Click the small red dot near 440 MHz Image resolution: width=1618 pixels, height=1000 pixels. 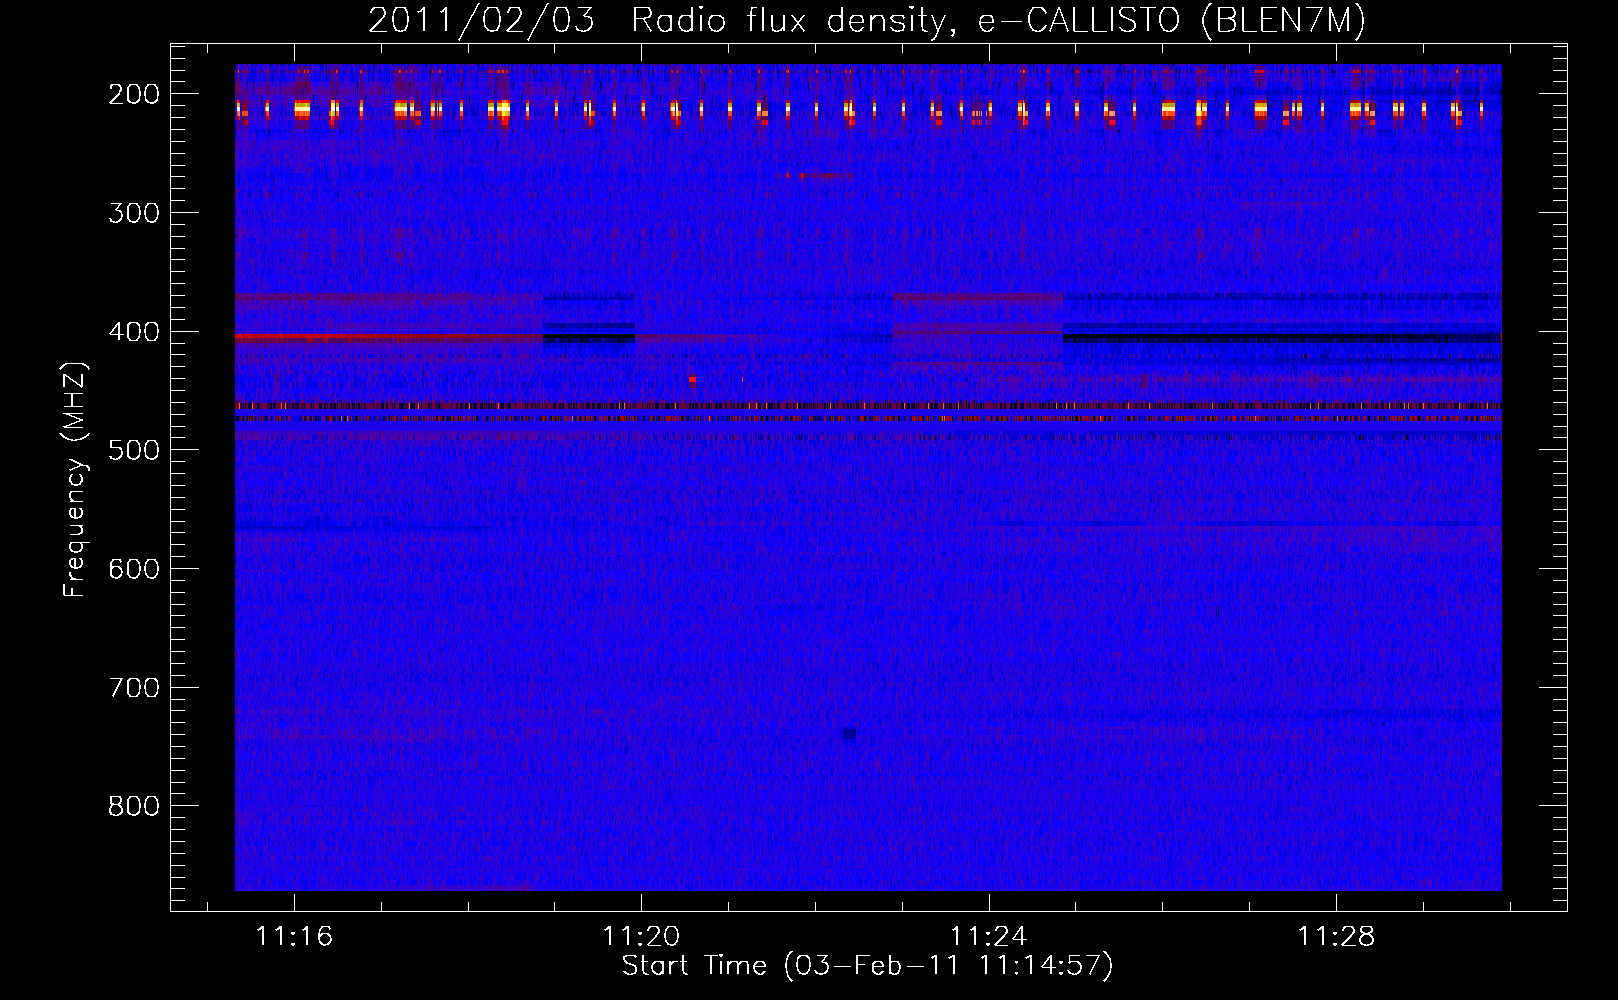[692, 380]
